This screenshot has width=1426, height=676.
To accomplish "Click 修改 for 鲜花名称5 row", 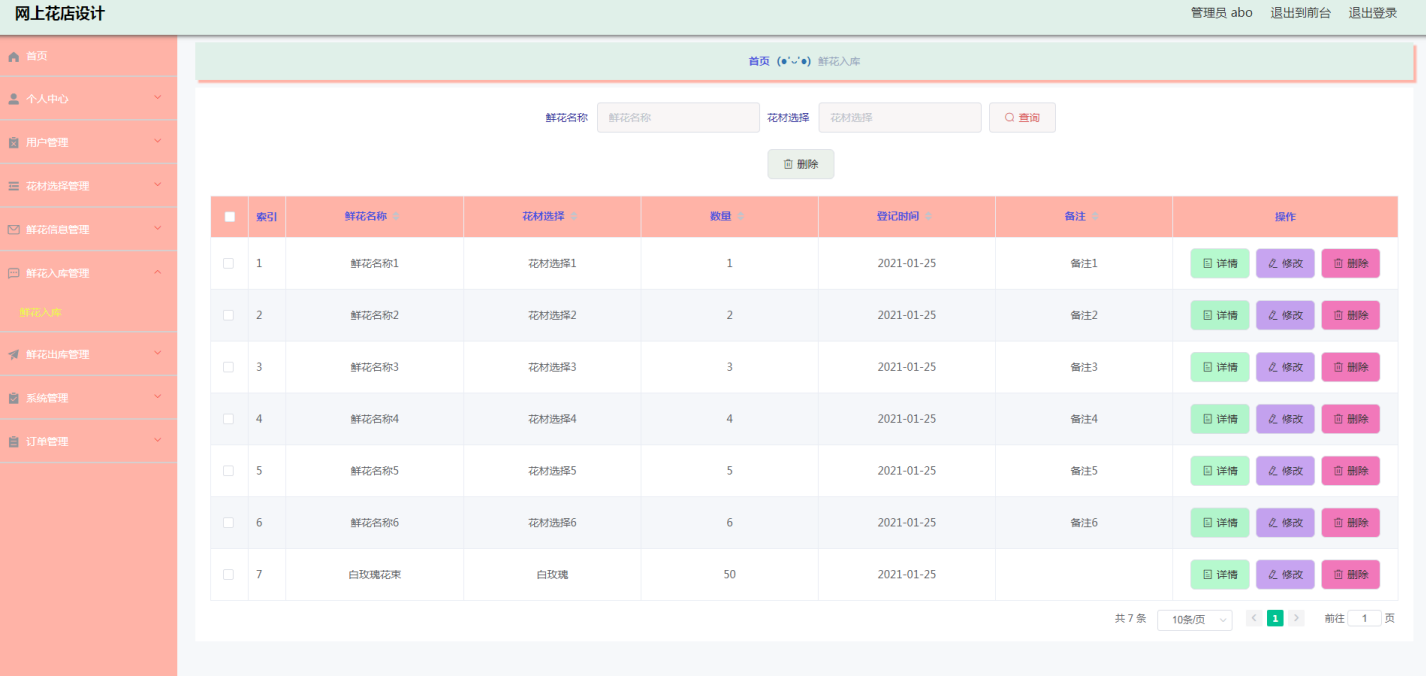I will [1285, 471].
